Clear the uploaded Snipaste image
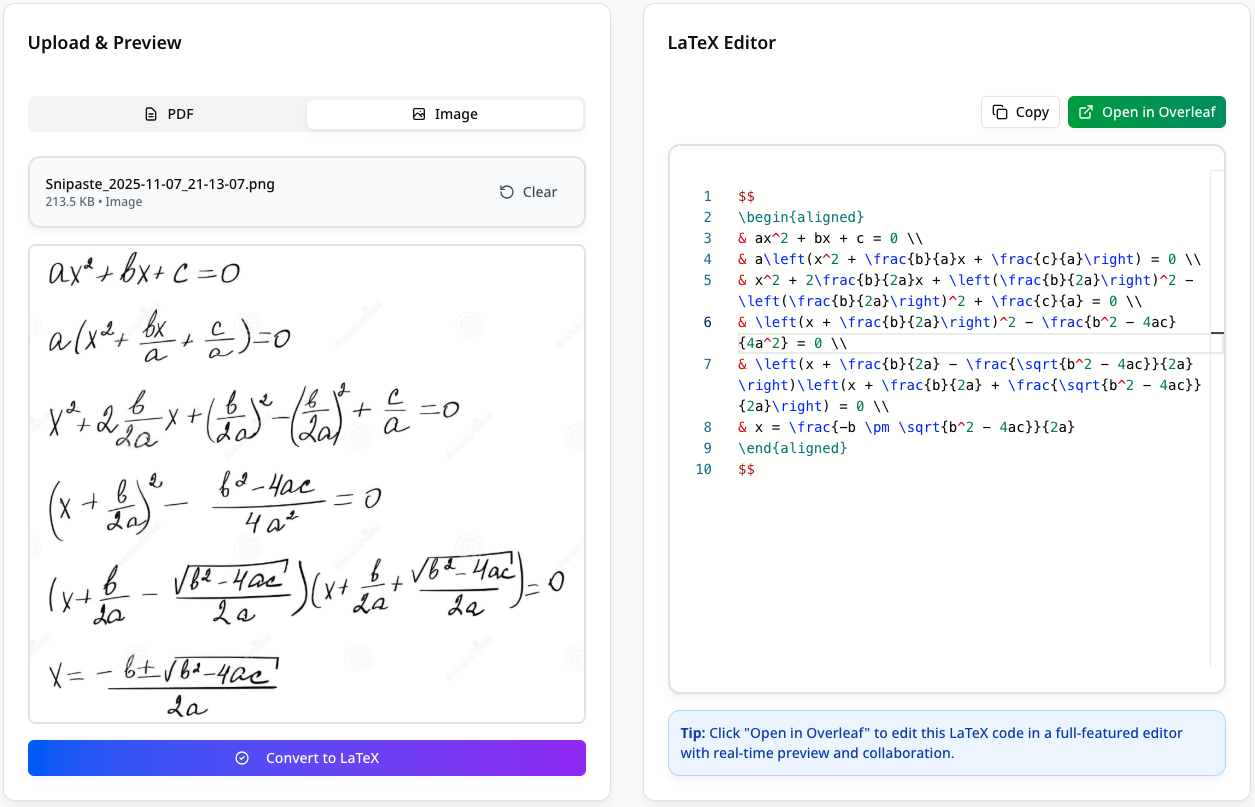 pos(528,192)
